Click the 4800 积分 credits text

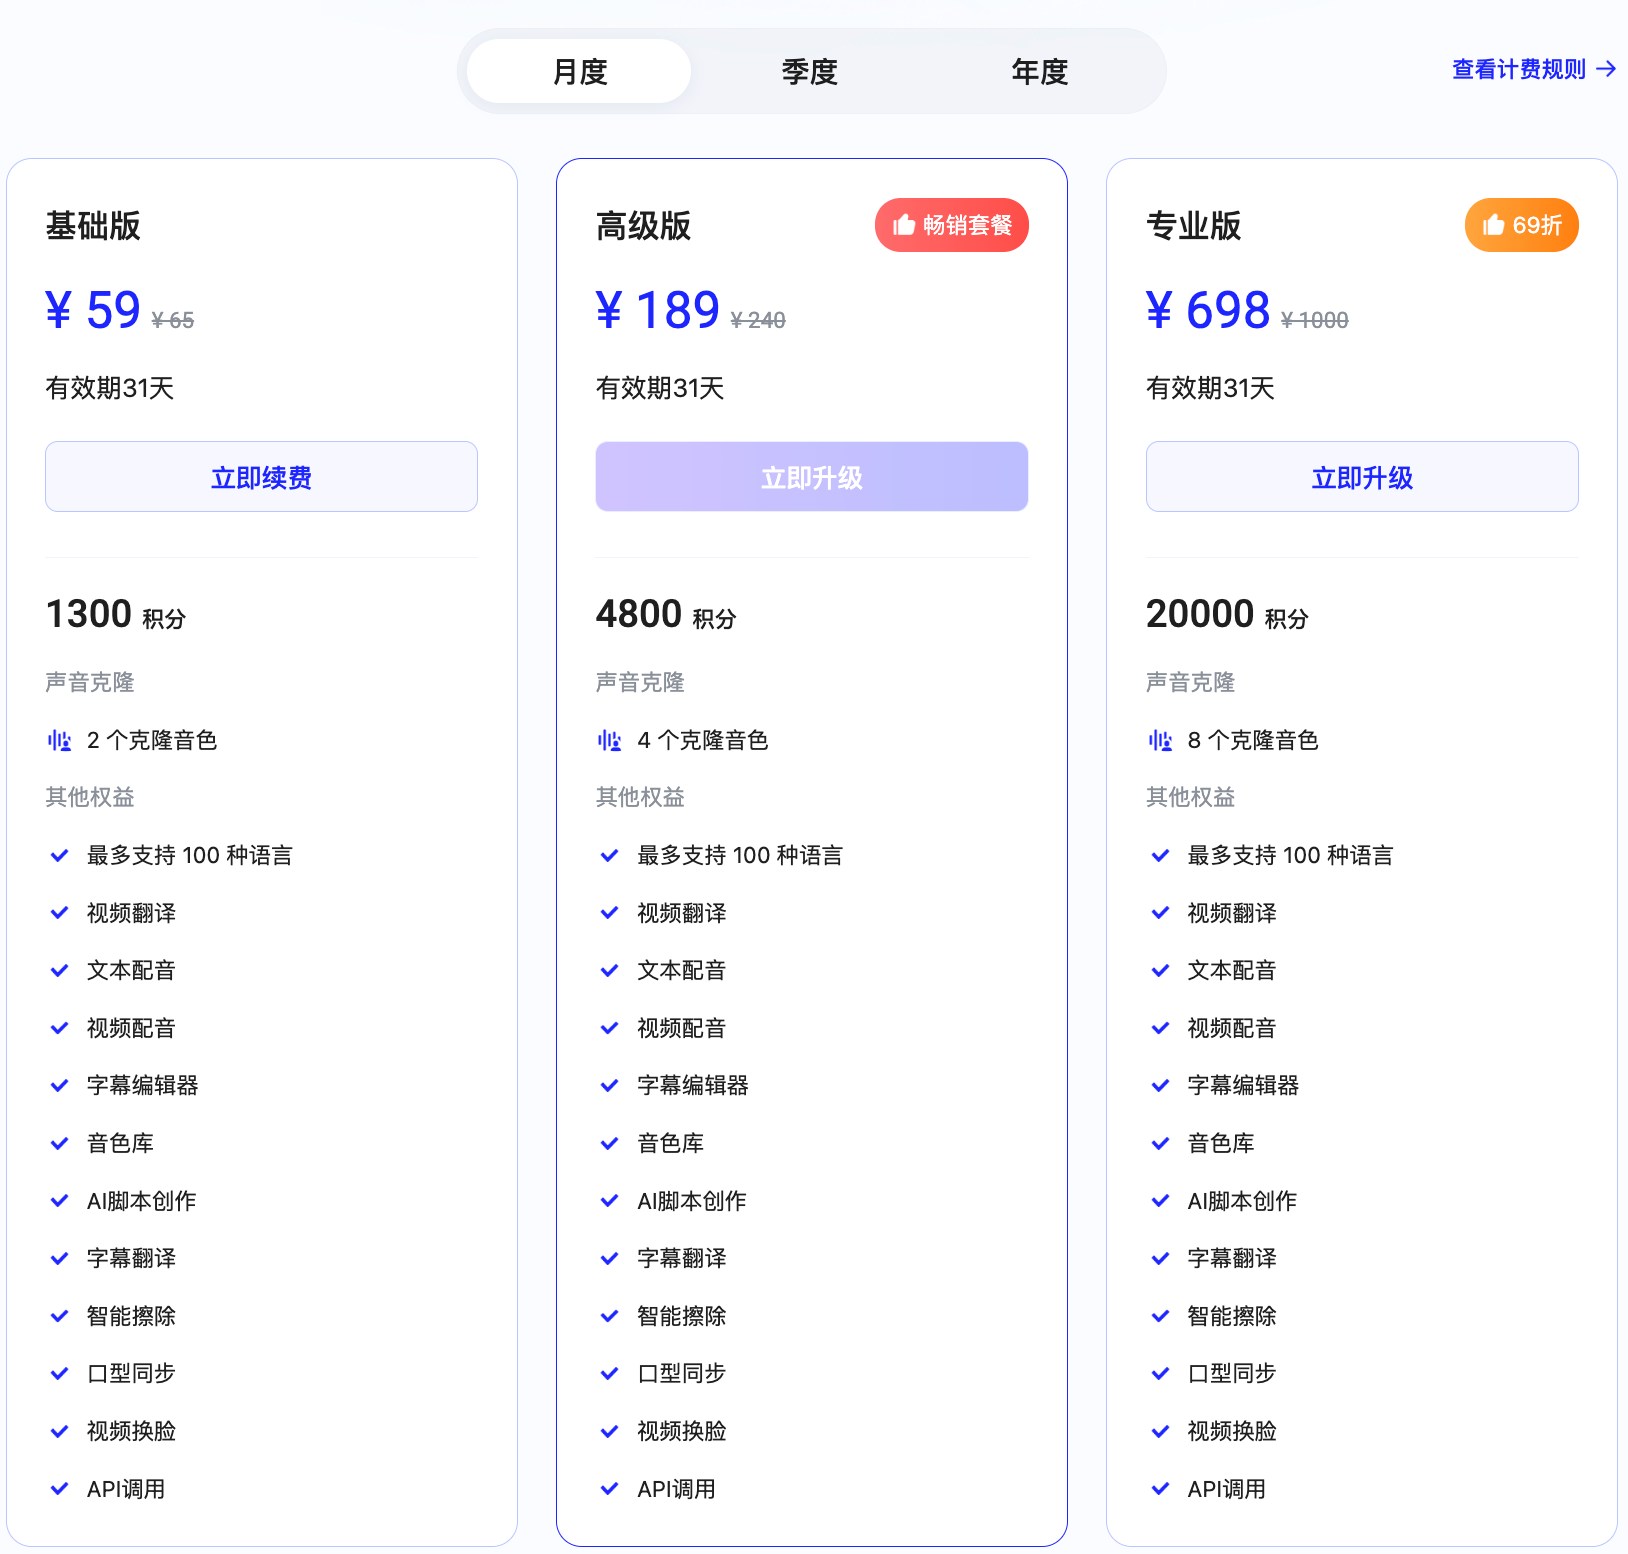pos(666,614)
